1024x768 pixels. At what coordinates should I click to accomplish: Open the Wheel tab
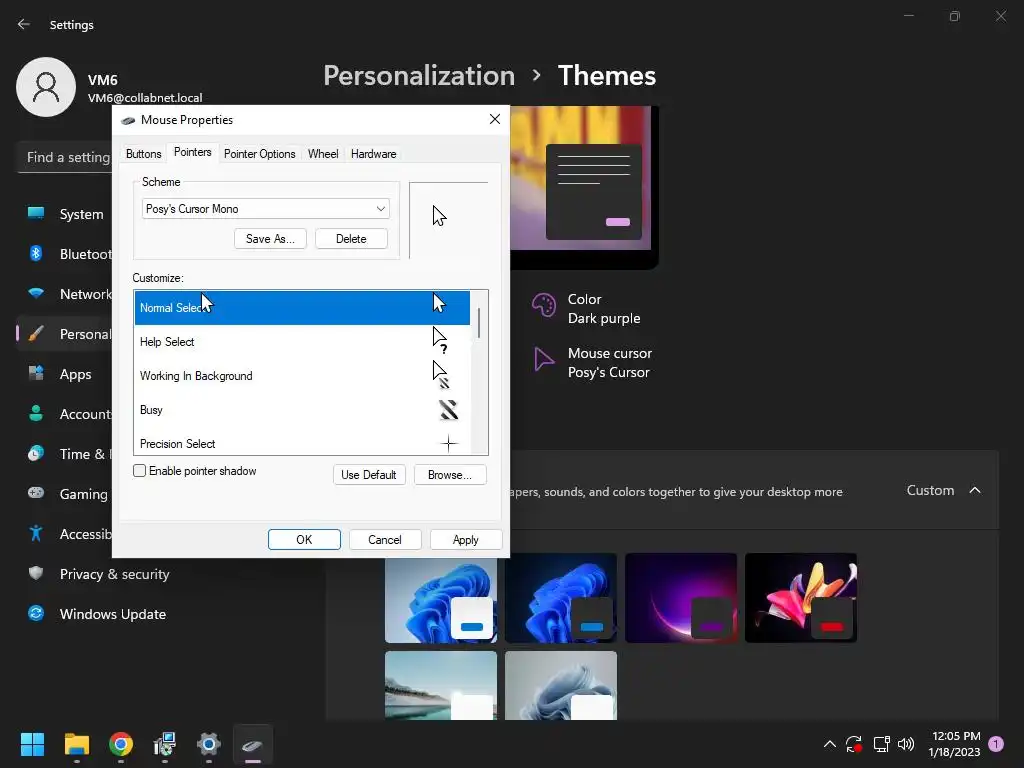pos(323,153)
